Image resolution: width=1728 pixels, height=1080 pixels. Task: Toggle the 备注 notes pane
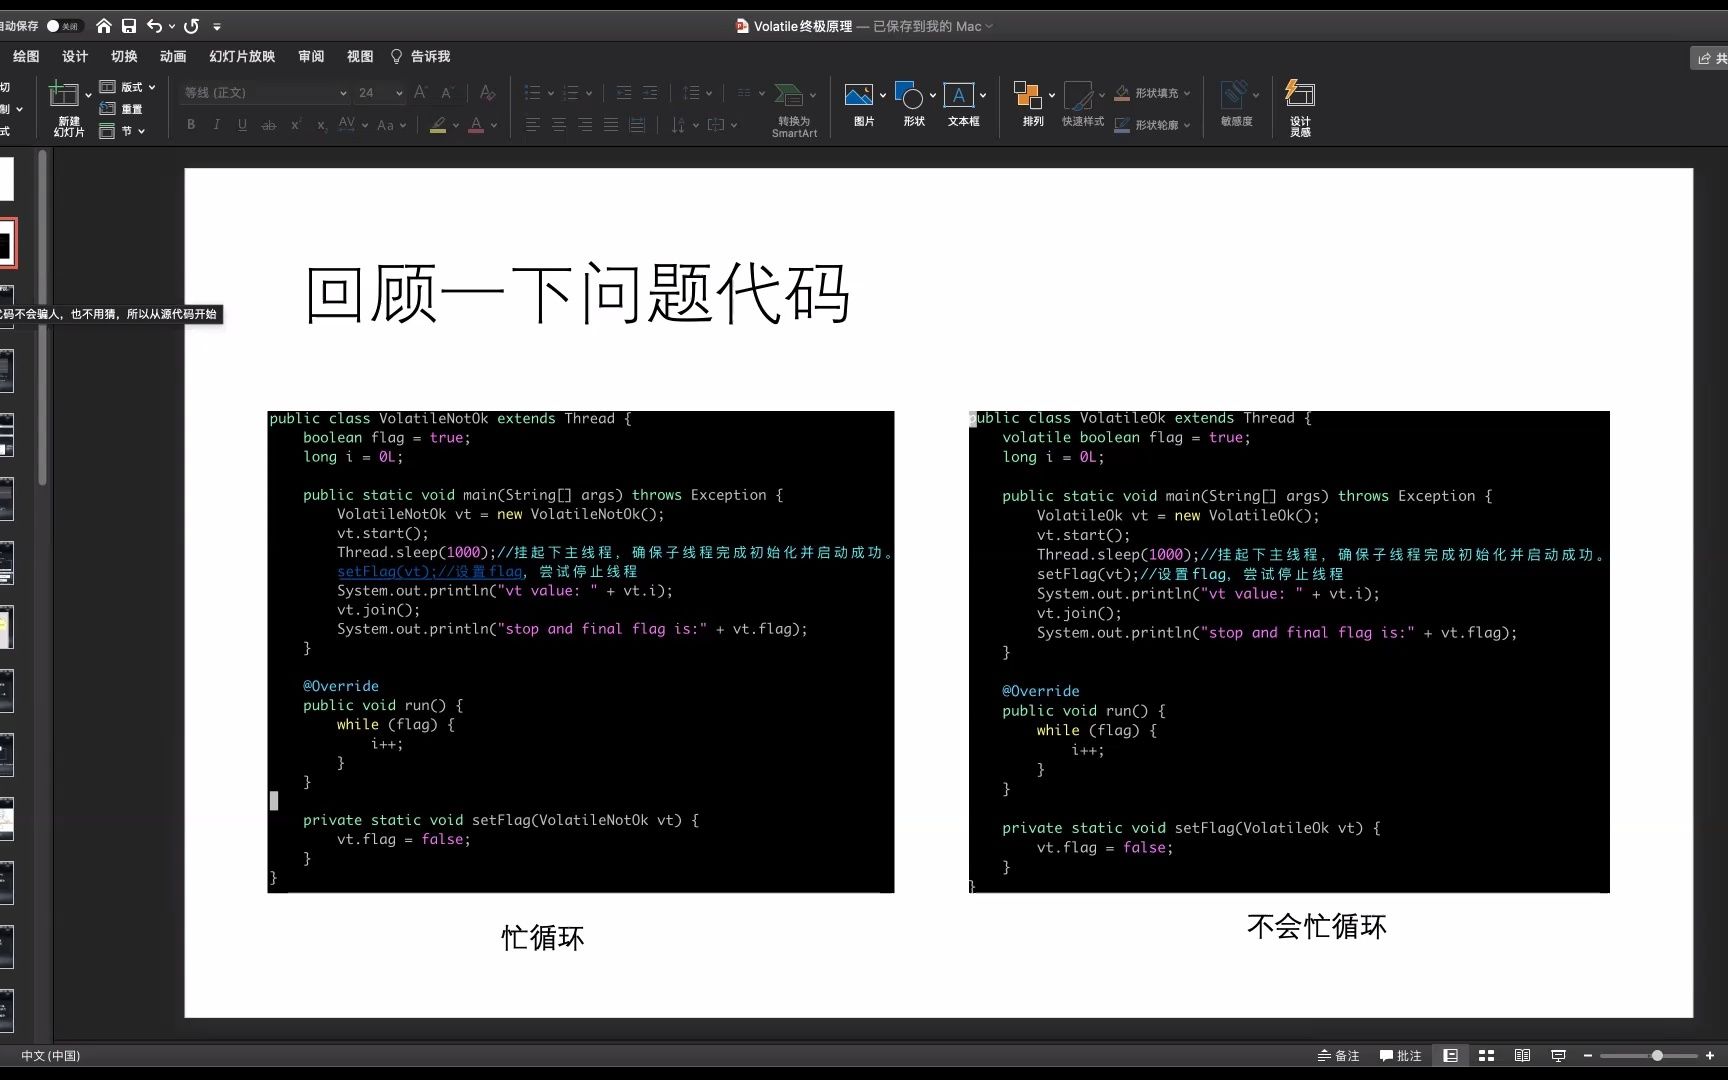pyautogui.click(x=1338, y=1055)
